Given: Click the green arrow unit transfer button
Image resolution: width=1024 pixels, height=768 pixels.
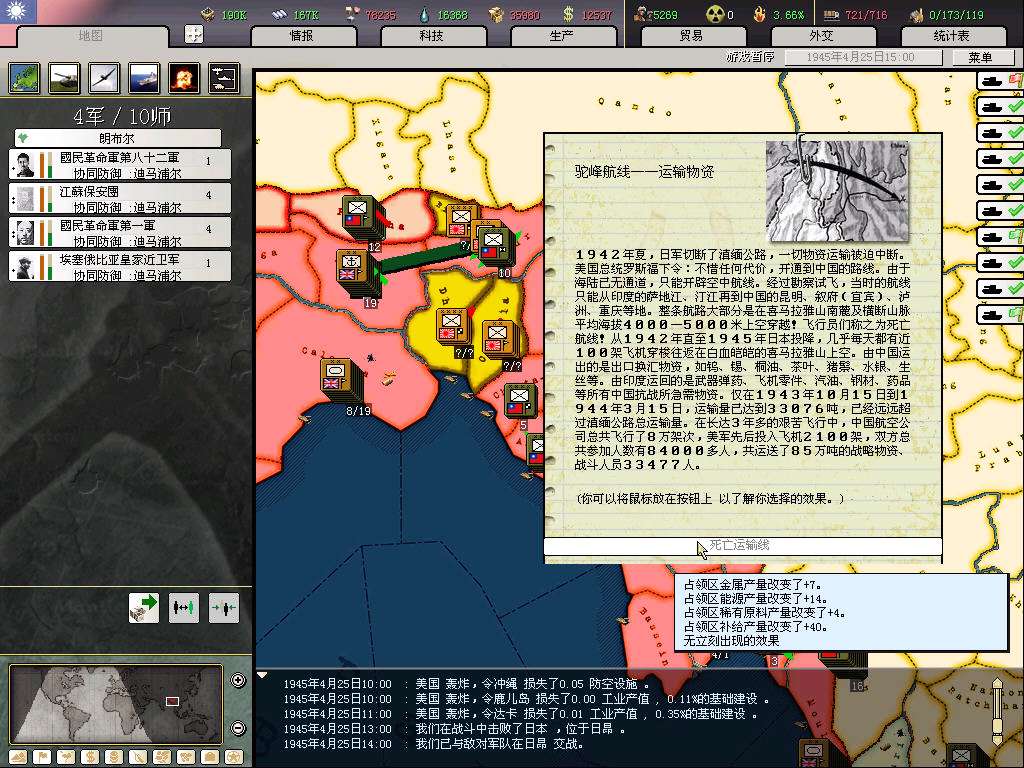Looking at the screenshot, I should [x=144, y=607].
